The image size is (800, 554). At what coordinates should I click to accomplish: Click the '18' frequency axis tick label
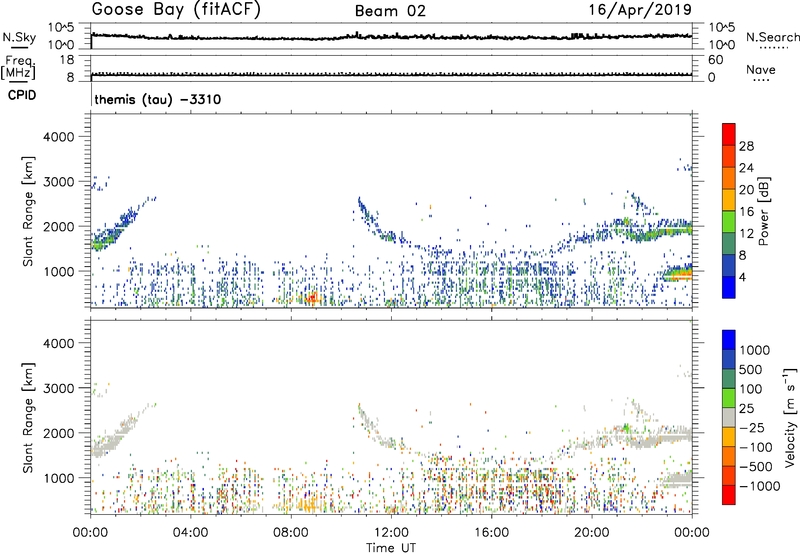[66, 60]
